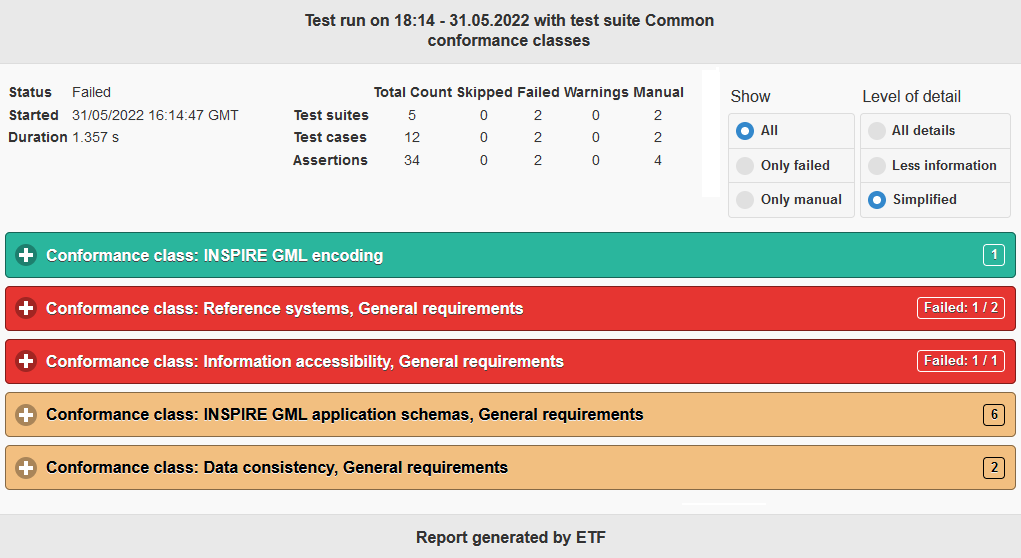Expand Reference systems, General requirements row

tap(510, 308)
